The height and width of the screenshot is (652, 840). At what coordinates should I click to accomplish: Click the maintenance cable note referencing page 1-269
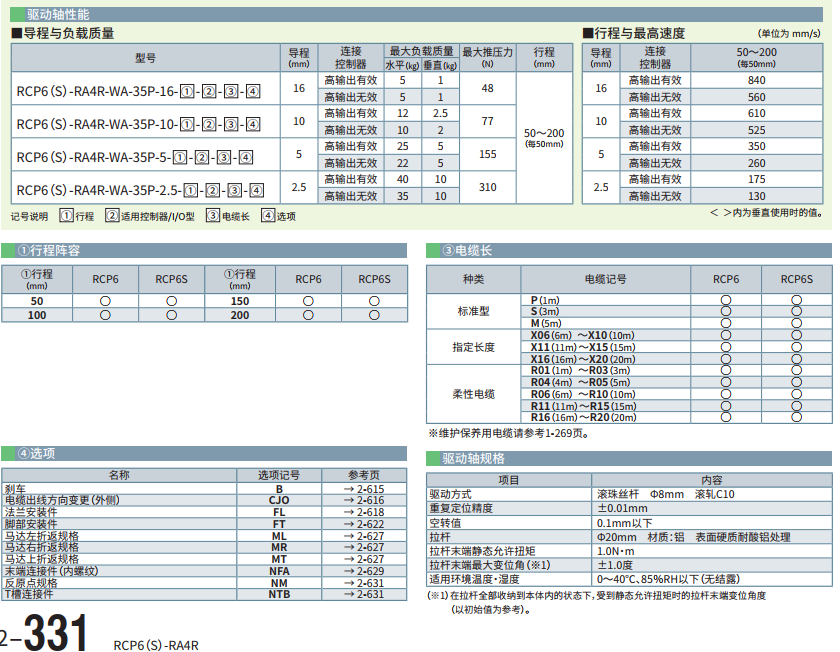click(509, 433)
